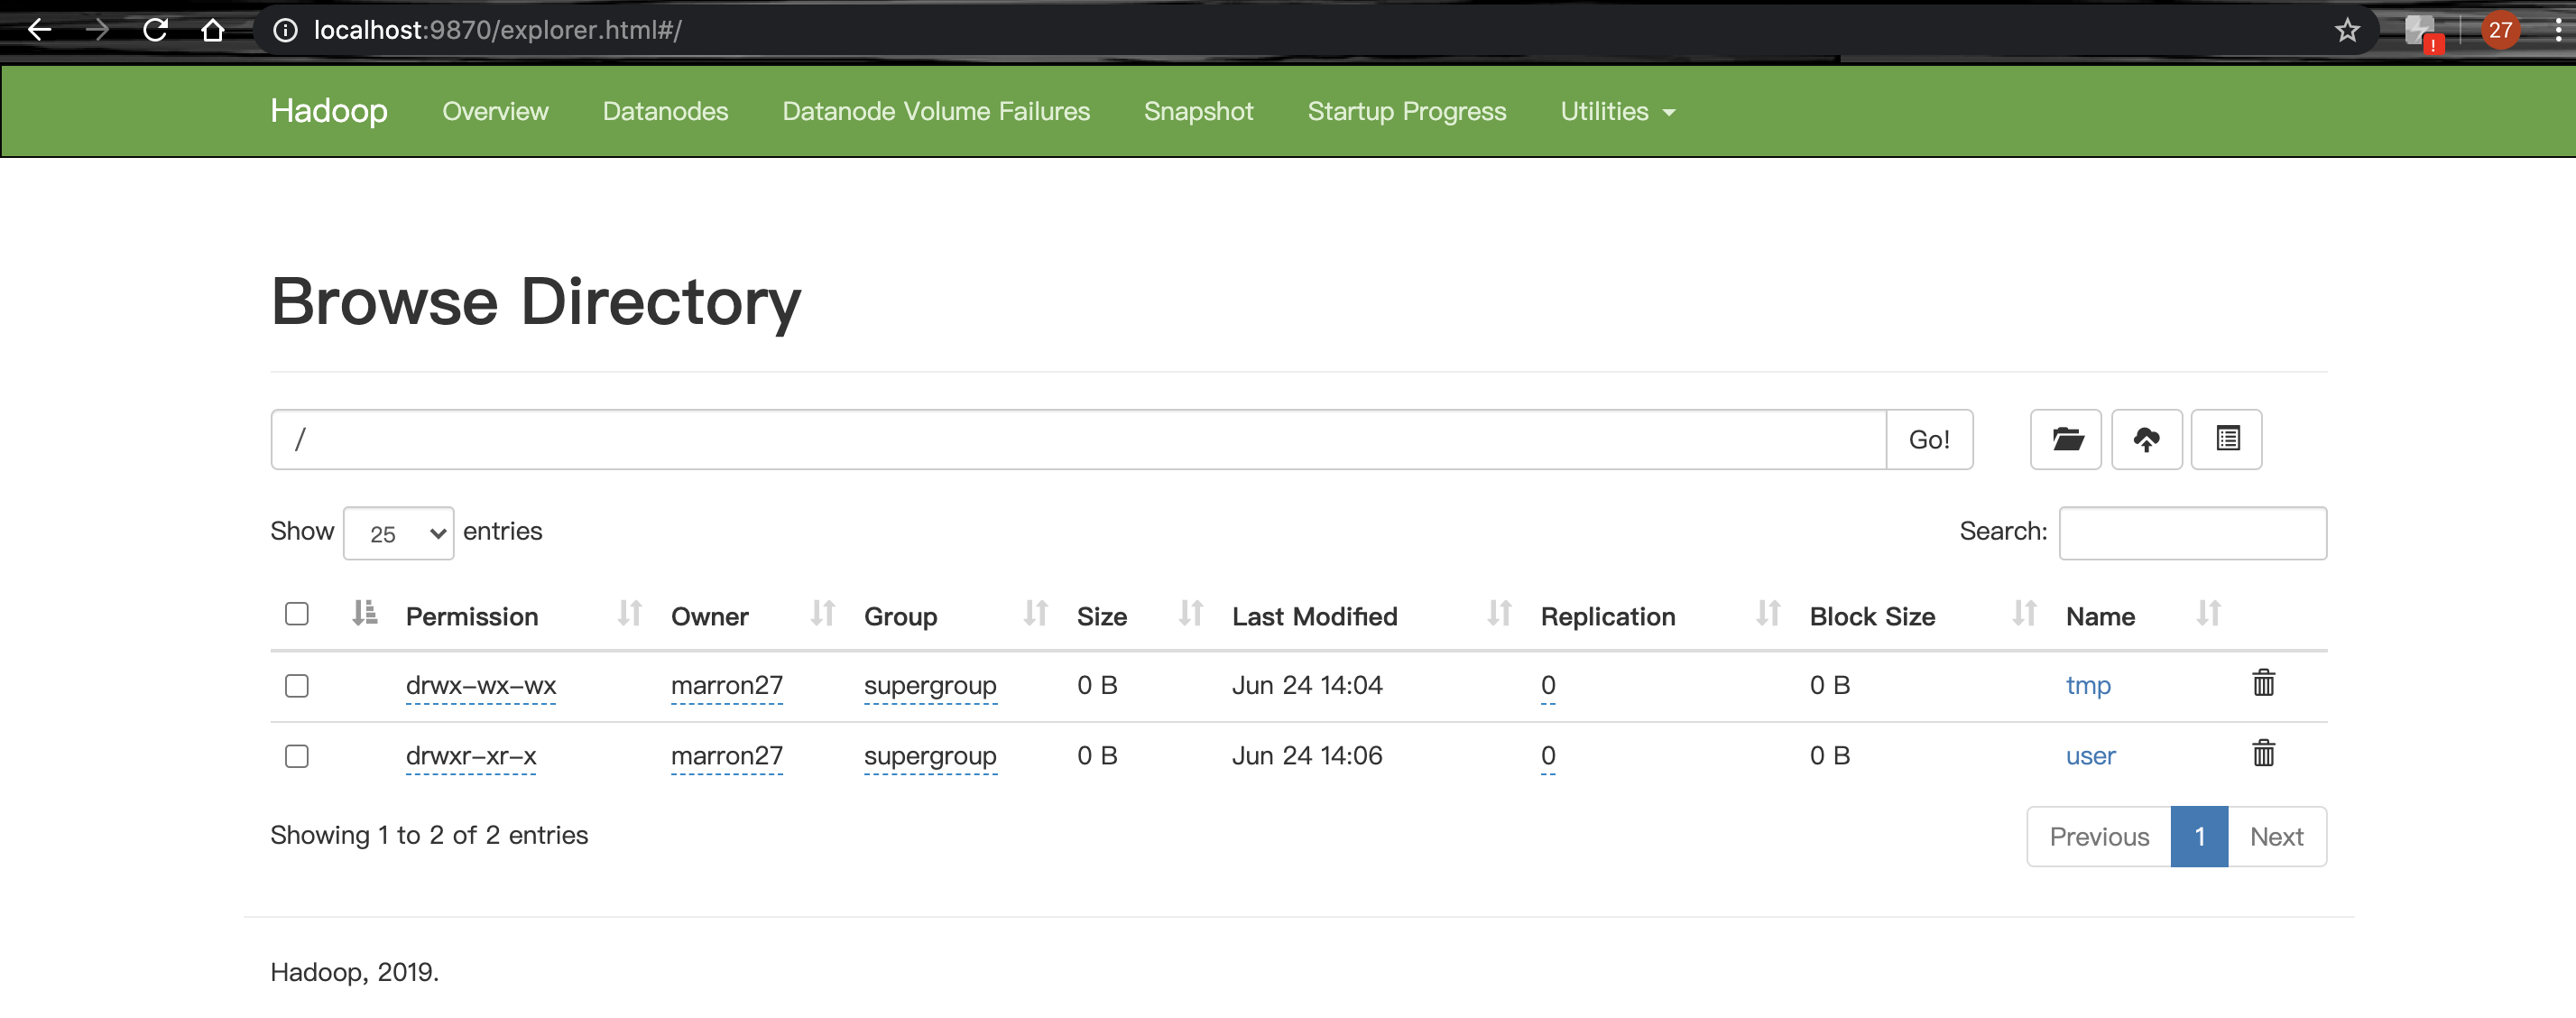2576x1018 pixels.
Task: Click the Go button to navigate
Action: [1930, 439]
